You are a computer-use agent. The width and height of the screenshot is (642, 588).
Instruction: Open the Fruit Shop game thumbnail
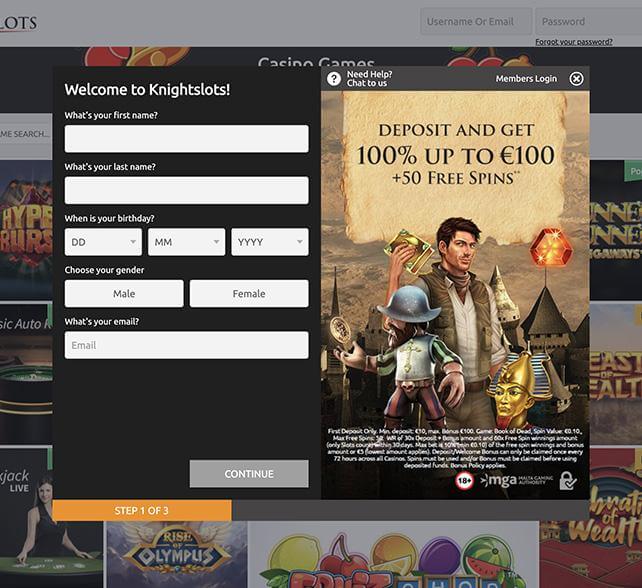tap(394, 554)
